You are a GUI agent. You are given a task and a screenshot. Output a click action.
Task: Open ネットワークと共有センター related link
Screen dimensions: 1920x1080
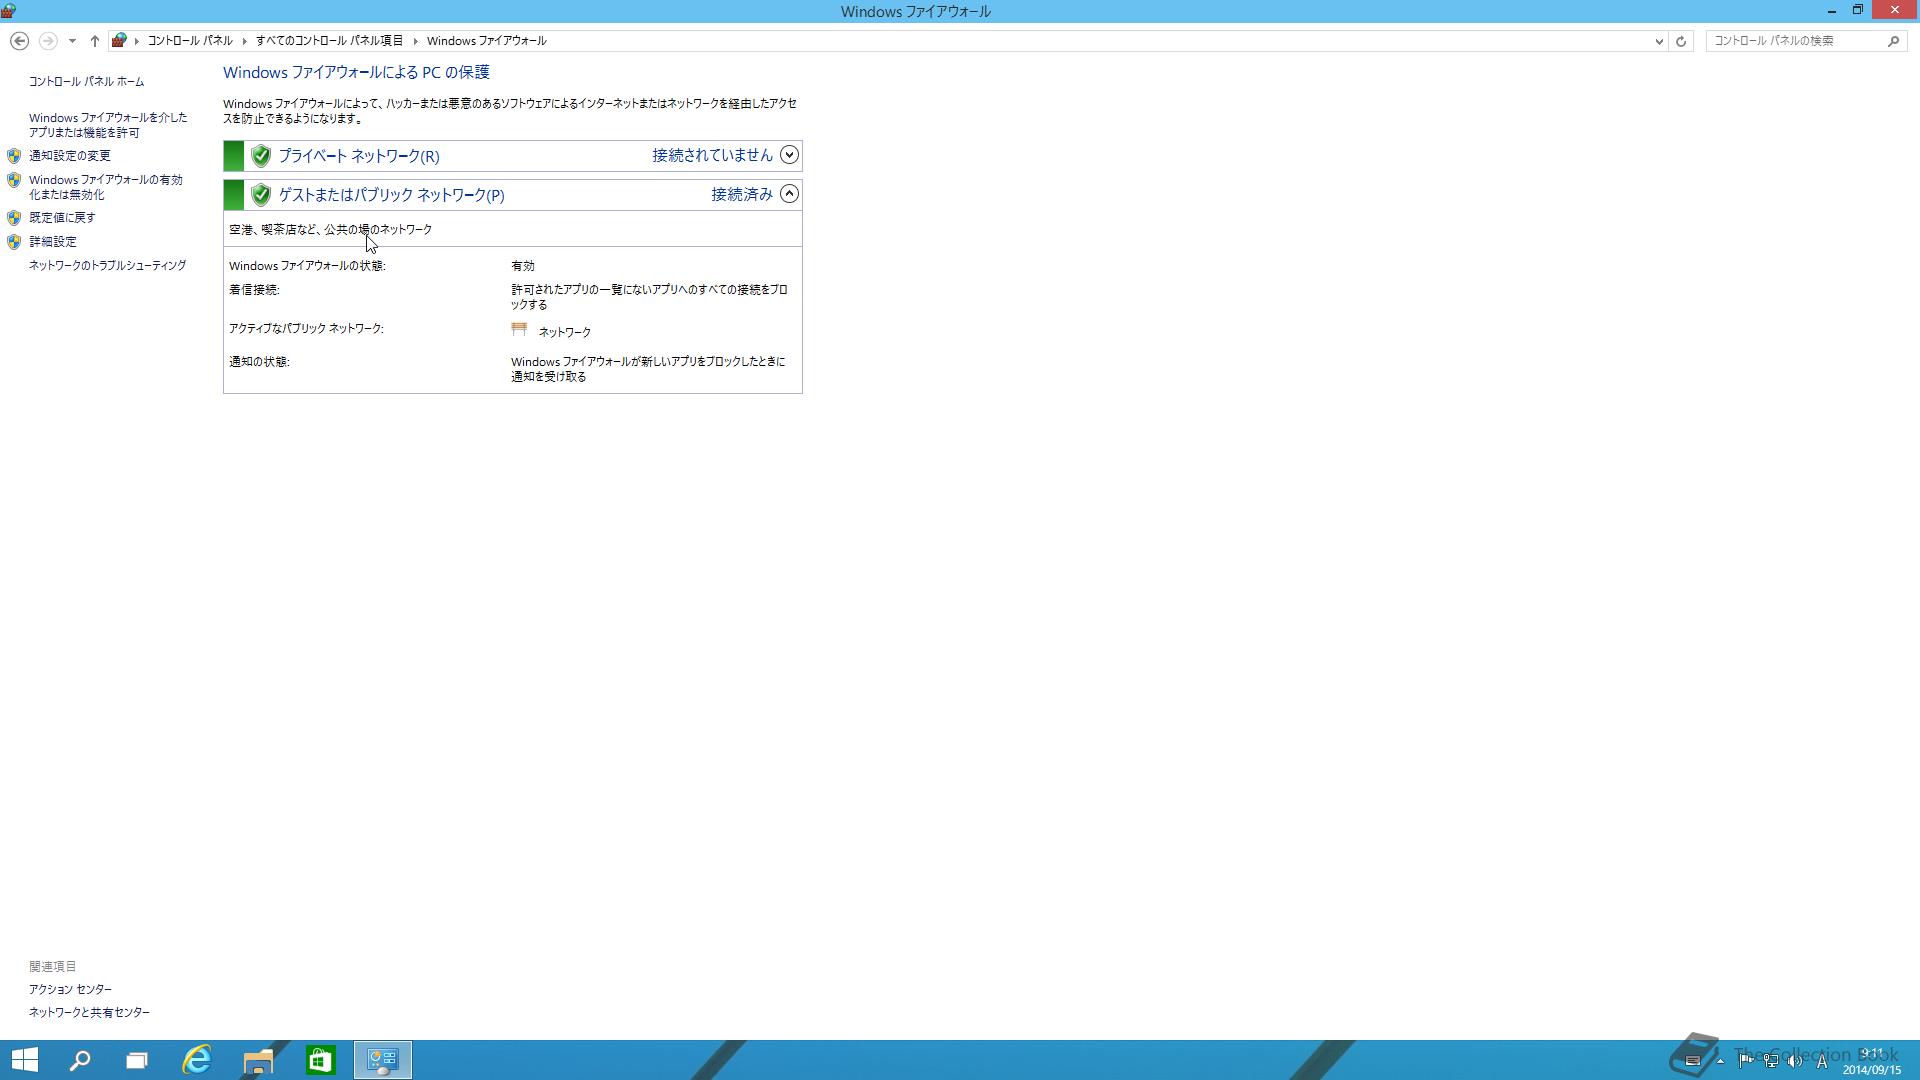[89, 1012]
